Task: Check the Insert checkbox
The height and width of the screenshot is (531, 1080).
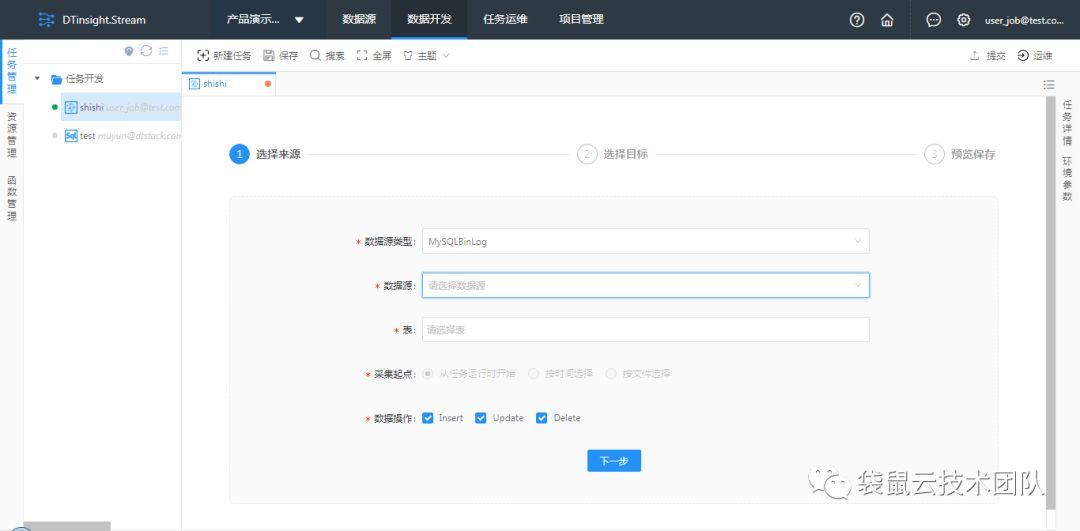Action: 428,418
